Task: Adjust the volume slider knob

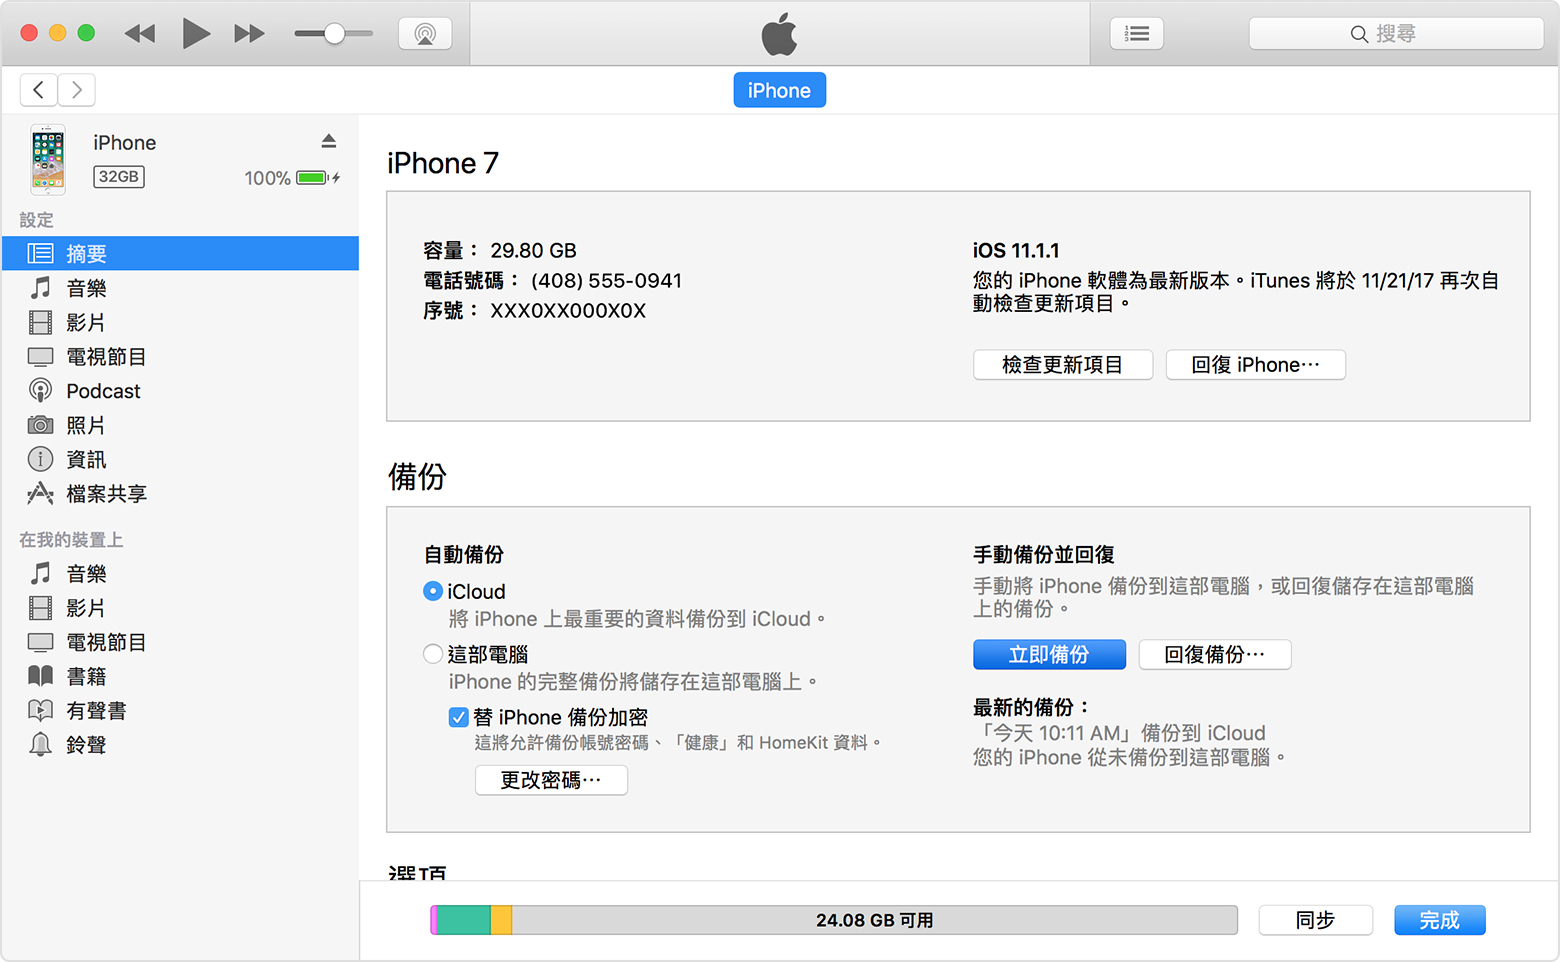Action: point(334,34)
